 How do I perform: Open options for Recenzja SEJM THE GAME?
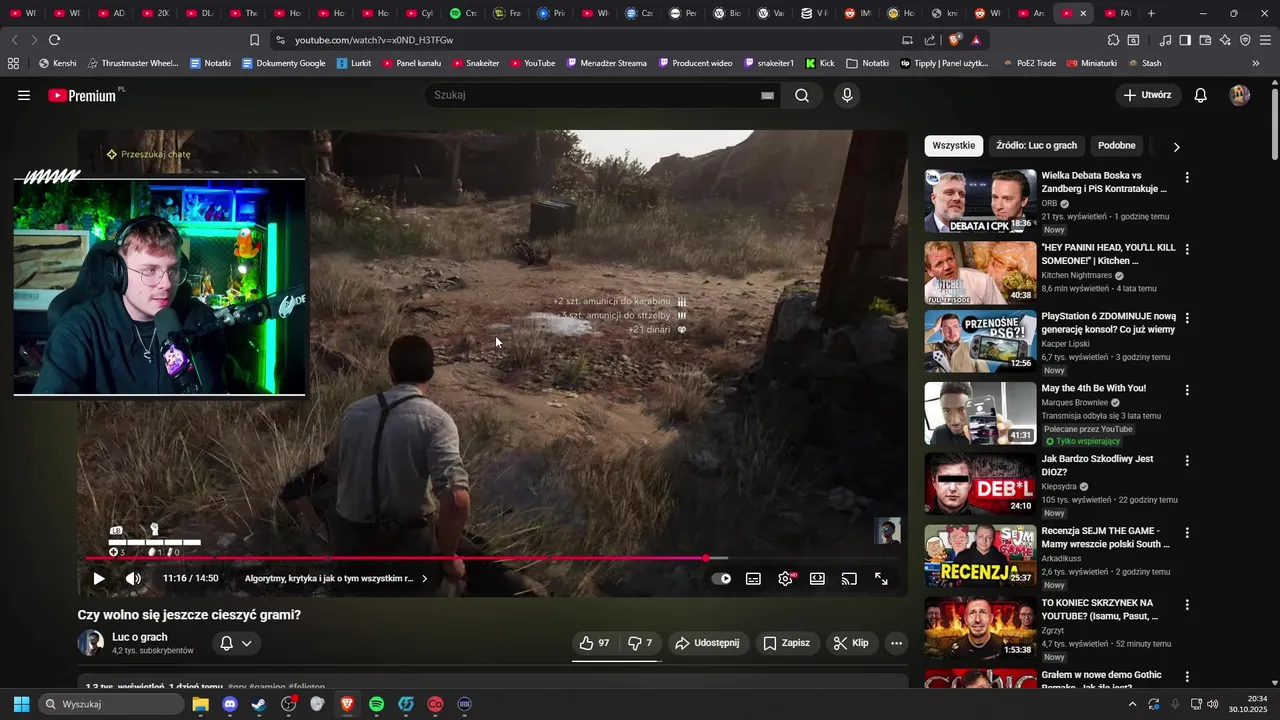pos(1187,533)
